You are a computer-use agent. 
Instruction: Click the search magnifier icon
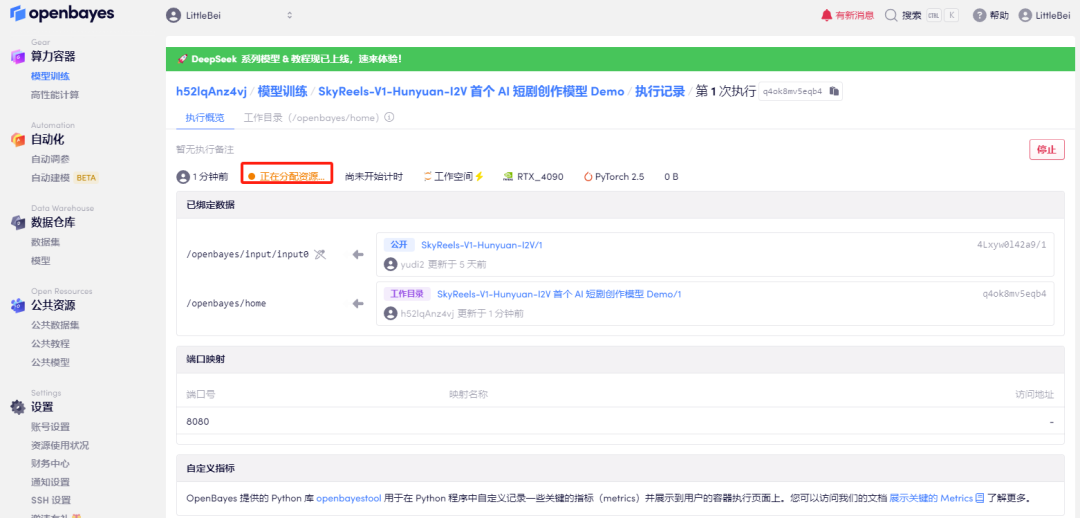pyautogui.click(x=891, y=15)
